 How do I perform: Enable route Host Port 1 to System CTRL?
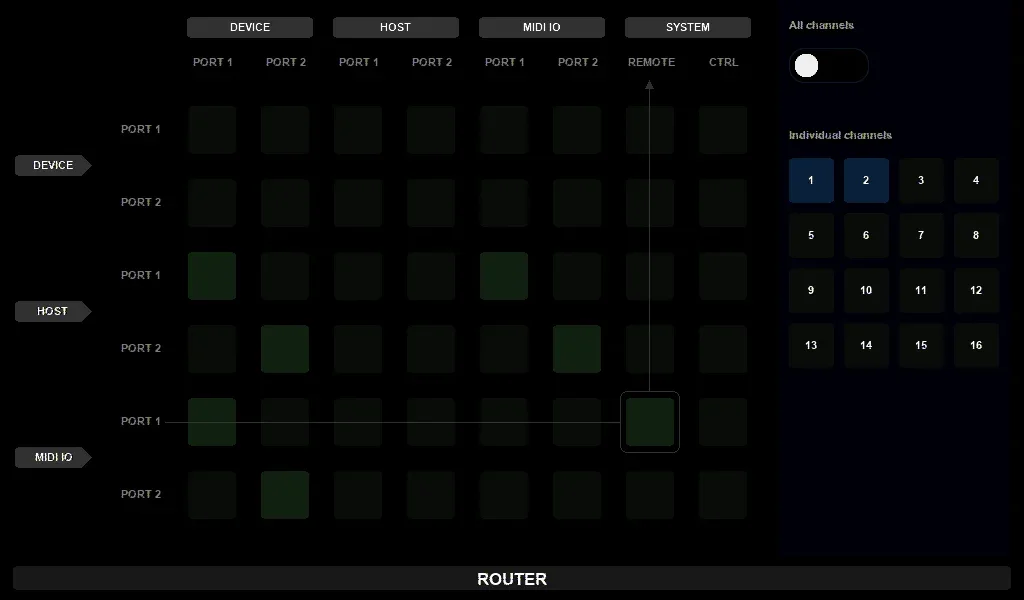pyautogui.click(x=723, y=276)
